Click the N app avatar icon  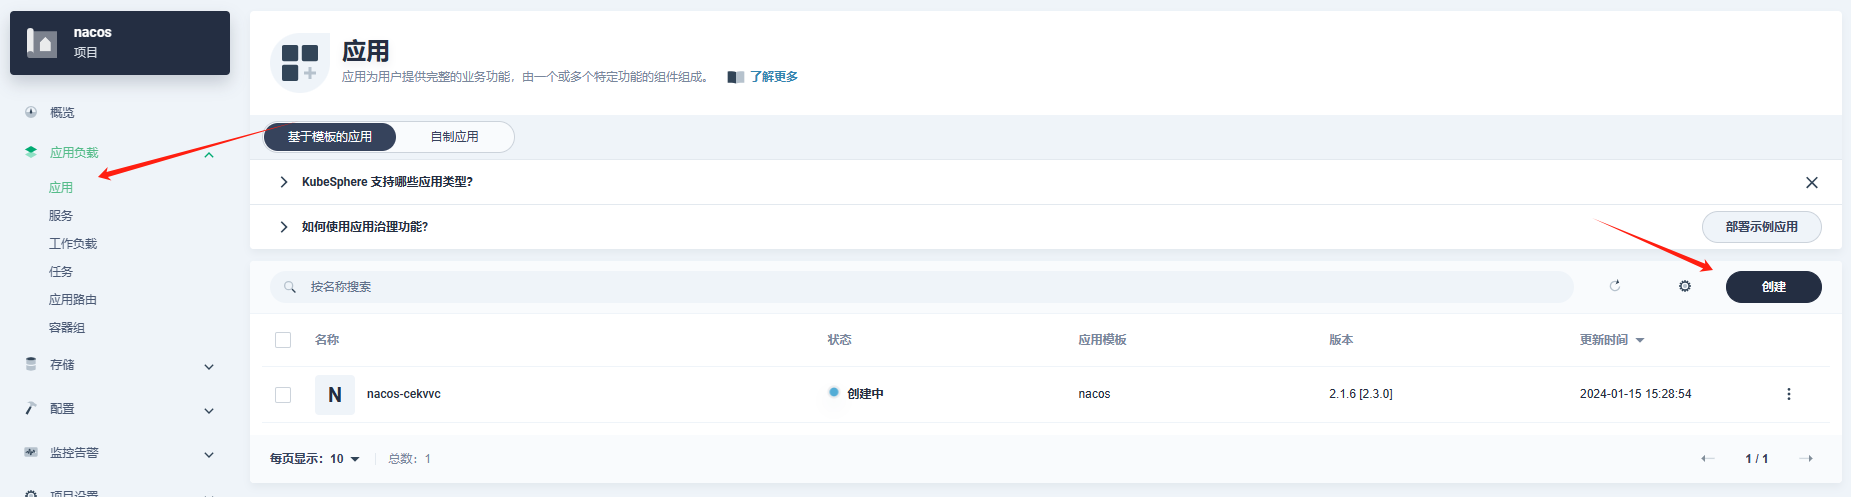(335, 395)
